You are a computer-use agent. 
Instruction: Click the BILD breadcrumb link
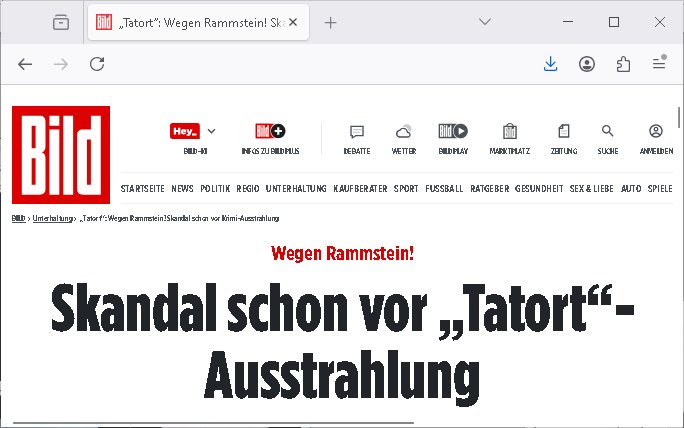tap(18, 217)
